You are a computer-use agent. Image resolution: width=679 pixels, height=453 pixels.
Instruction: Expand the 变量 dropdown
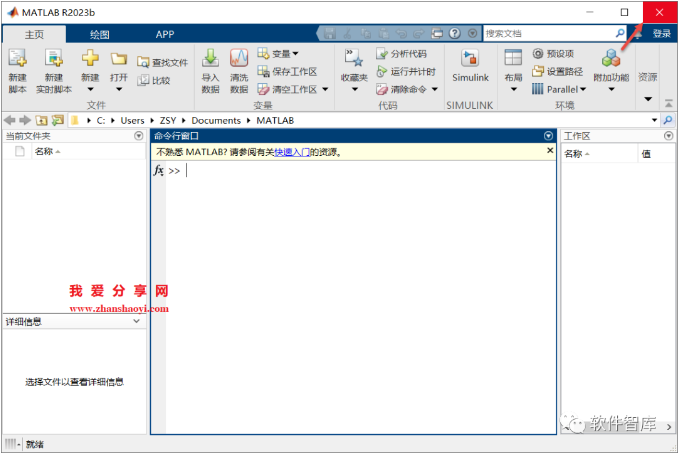click(x=295, y=54)
